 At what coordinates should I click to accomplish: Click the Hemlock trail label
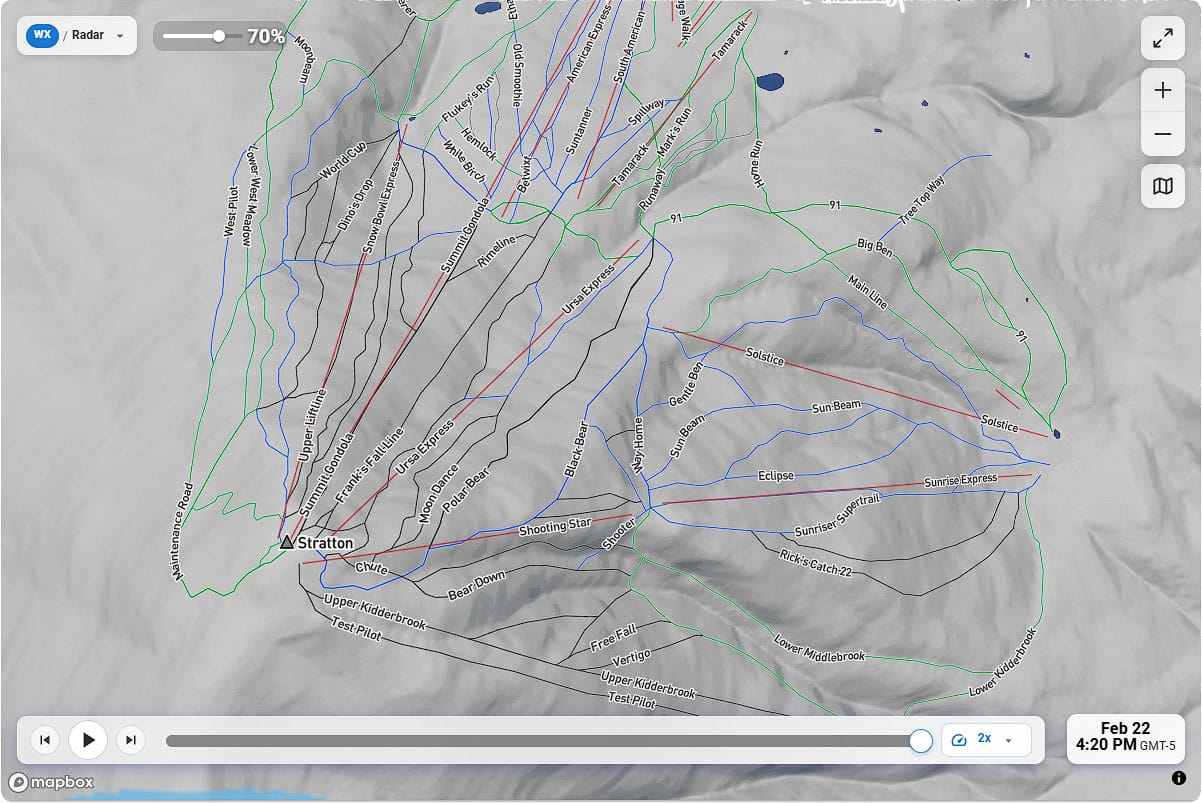[478, 144]
